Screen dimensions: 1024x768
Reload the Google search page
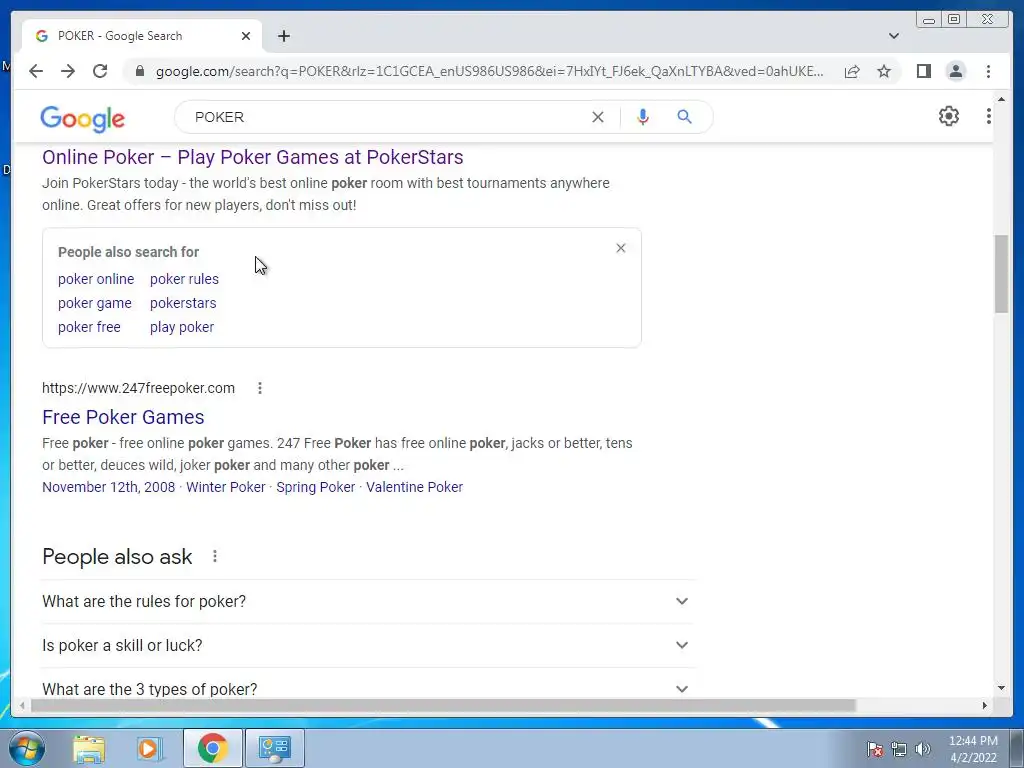[x=100, y=71]
